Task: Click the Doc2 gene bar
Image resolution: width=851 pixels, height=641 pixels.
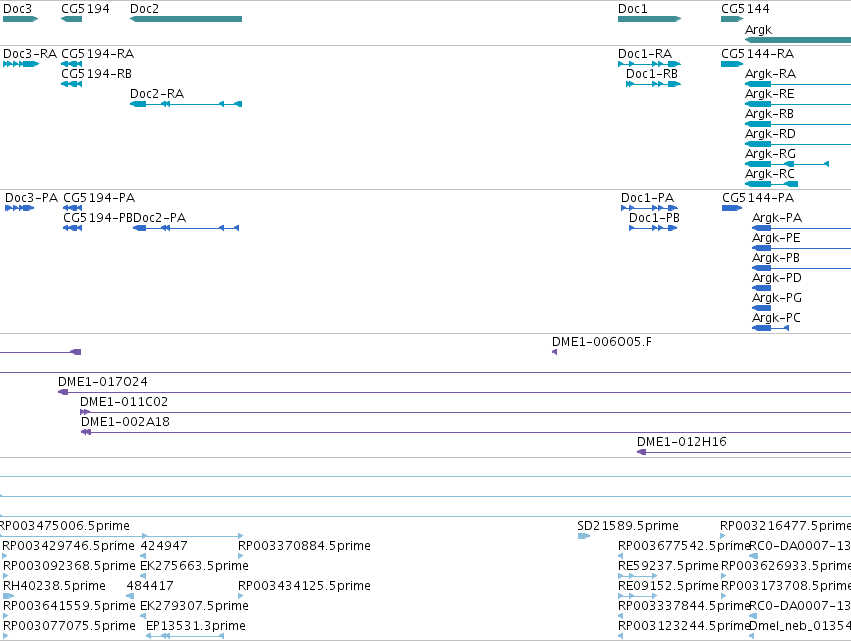Action: [186, 19]
